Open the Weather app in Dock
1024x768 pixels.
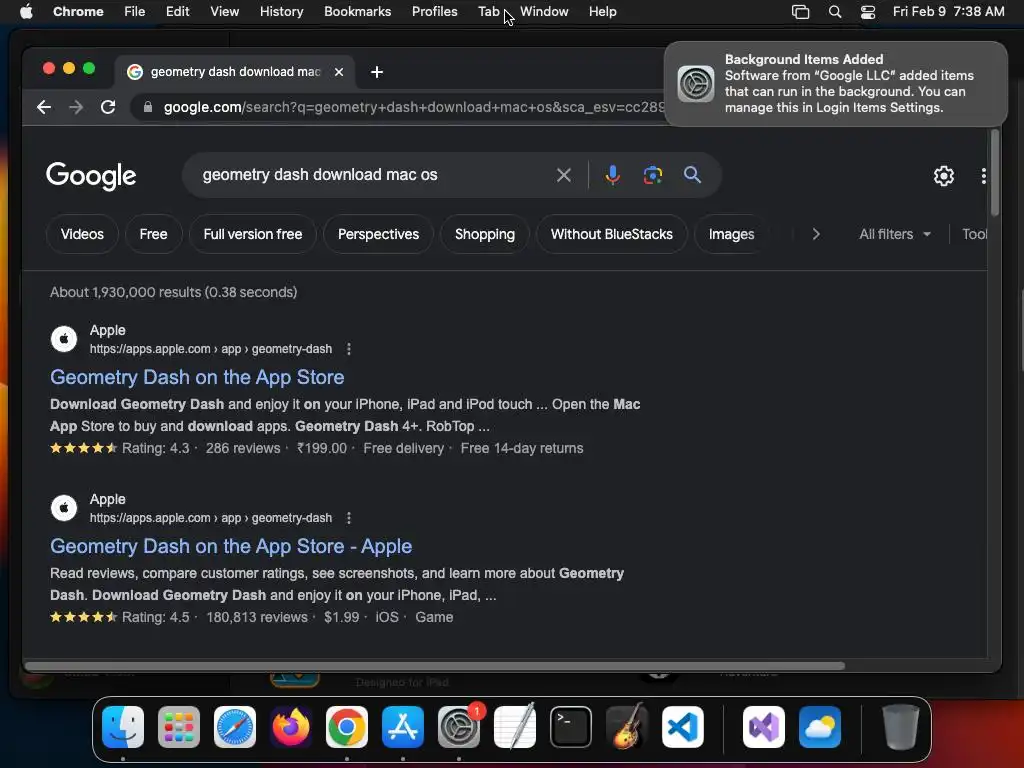coord(820,727)
